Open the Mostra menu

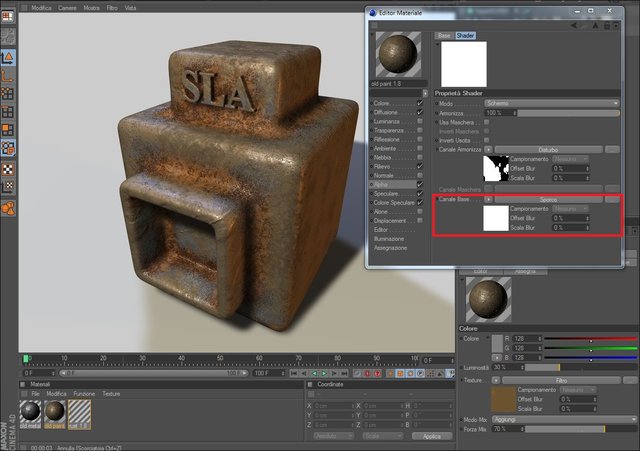pyautogui.click(x=92, y=8)
